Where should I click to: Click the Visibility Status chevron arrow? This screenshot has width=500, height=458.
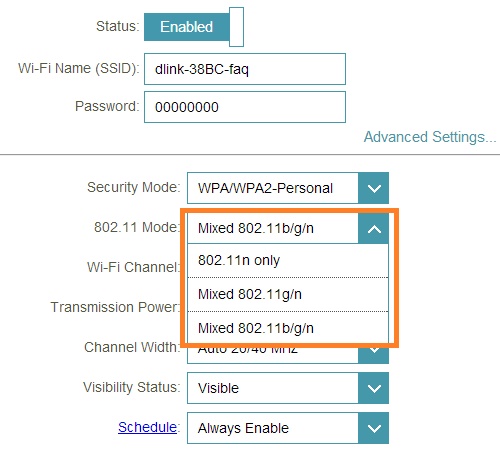tap(374, 388)
